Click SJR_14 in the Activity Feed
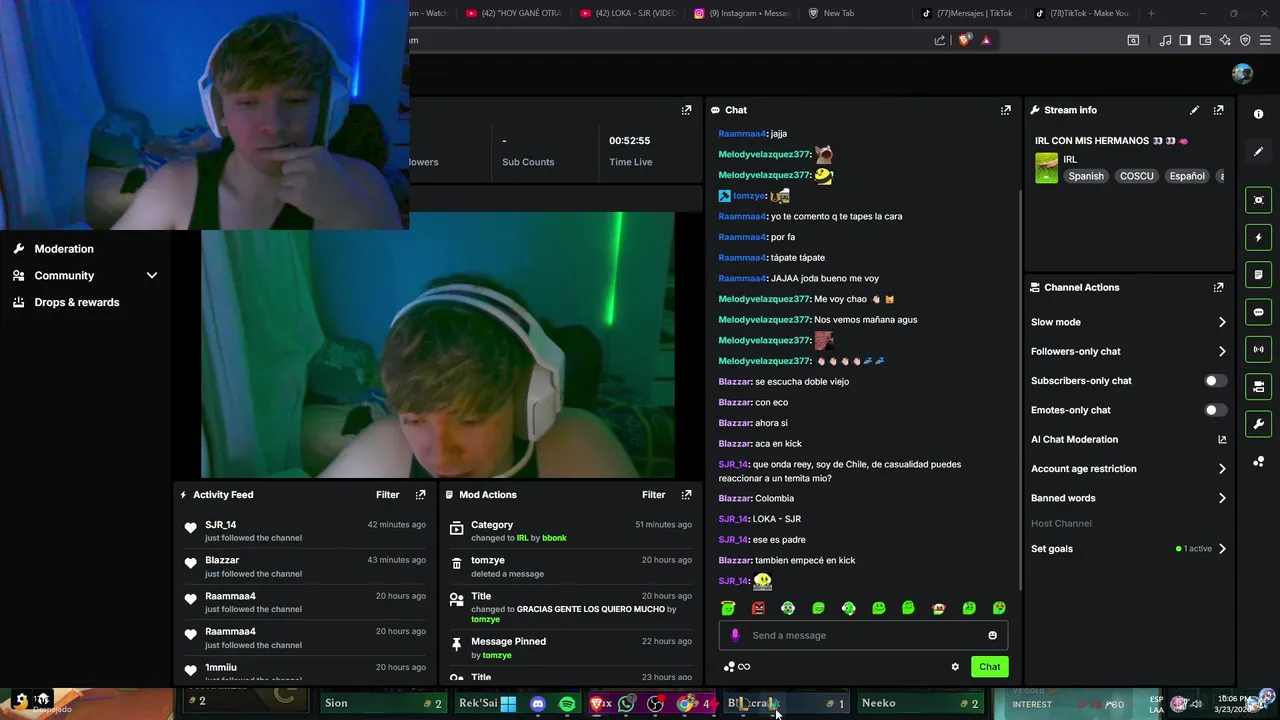This screenshot has width=1280, height=720. pos(221,525)
